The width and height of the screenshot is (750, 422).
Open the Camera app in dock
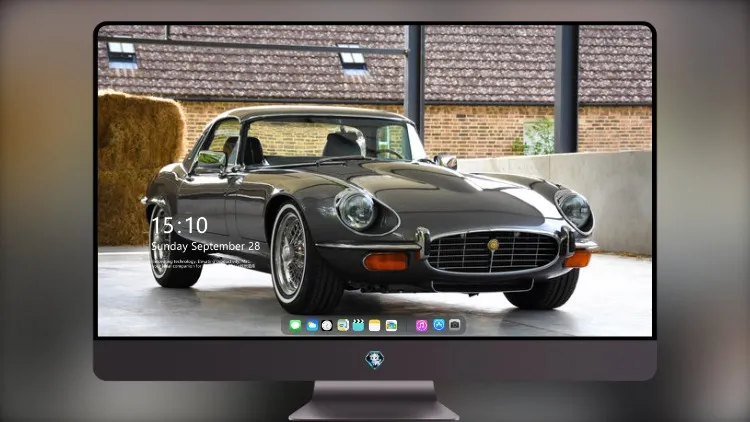point(455,325)
